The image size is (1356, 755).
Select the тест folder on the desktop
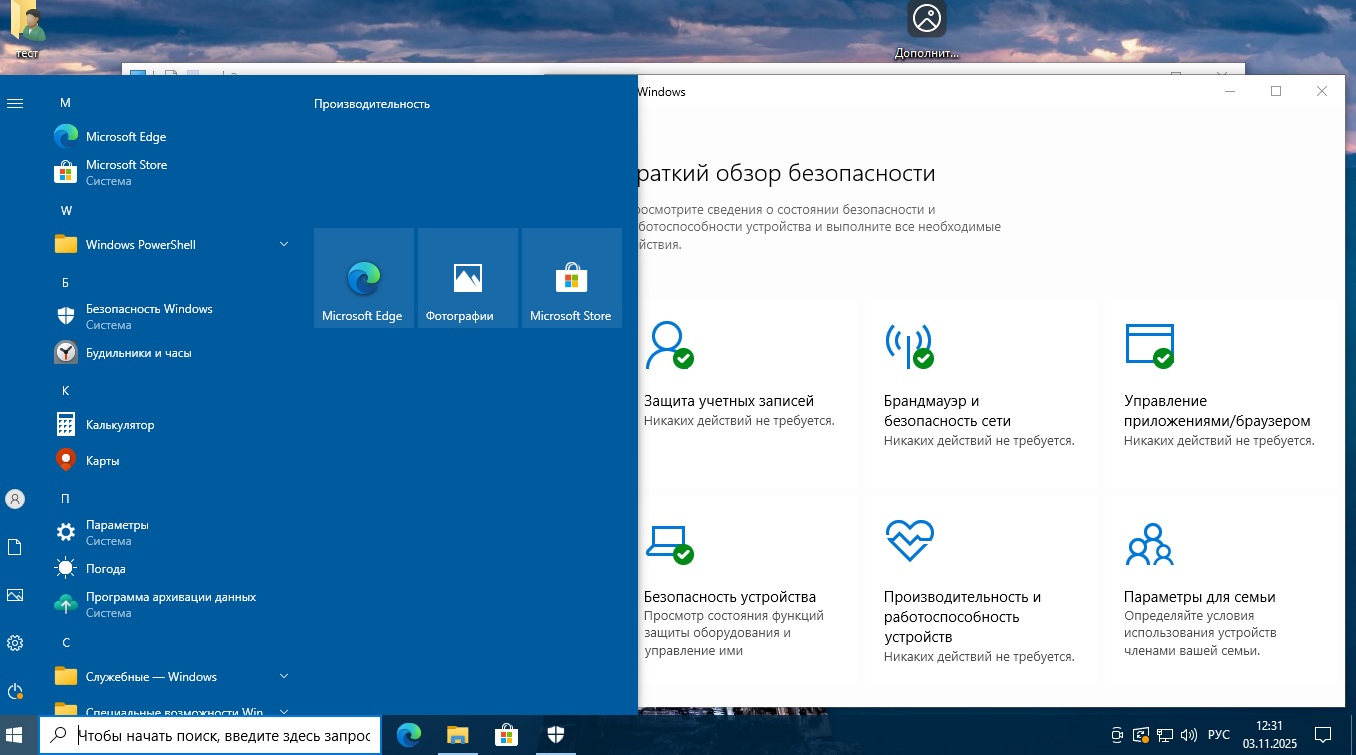pyautogui.click(x=27, y=30)
